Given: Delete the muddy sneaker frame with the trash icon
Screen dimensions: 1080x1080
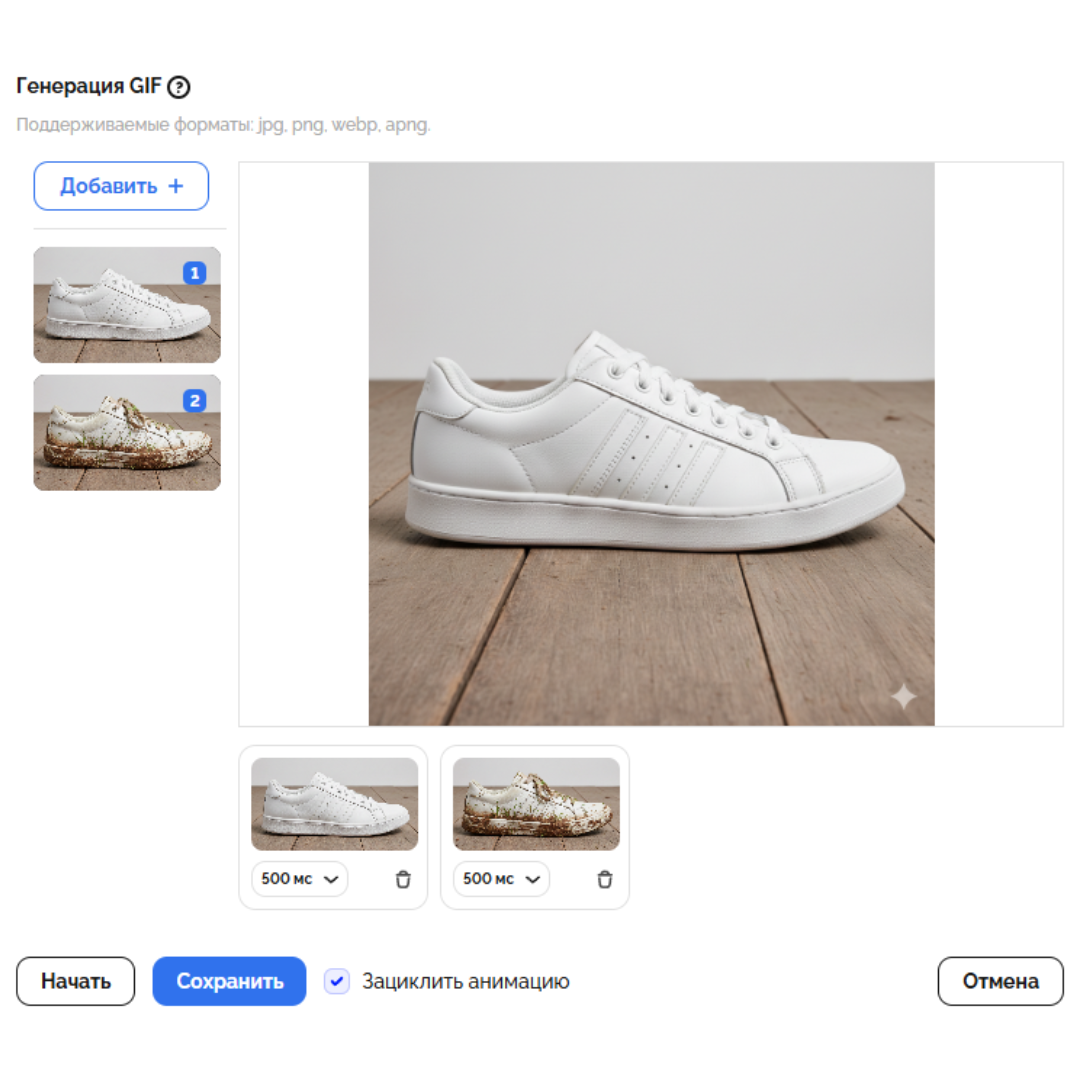Looking at the screenshot, I should pyautogui.click(x=605, y=880).
